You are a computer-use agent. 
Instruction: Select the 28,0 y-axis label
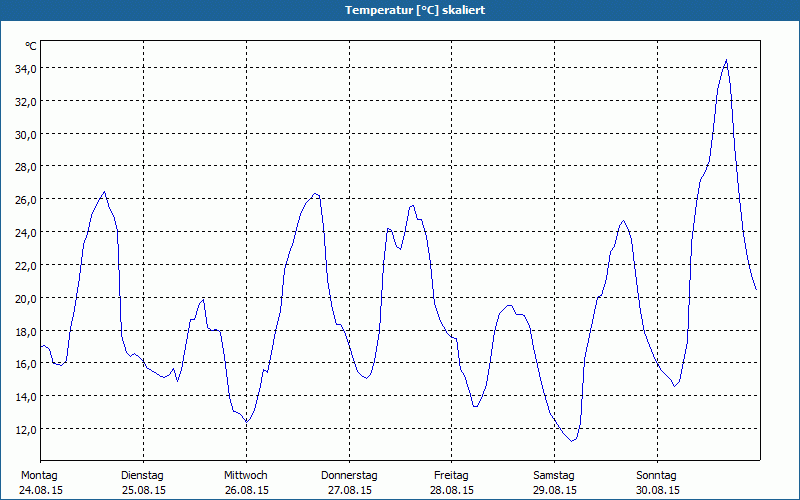point(26,167)
